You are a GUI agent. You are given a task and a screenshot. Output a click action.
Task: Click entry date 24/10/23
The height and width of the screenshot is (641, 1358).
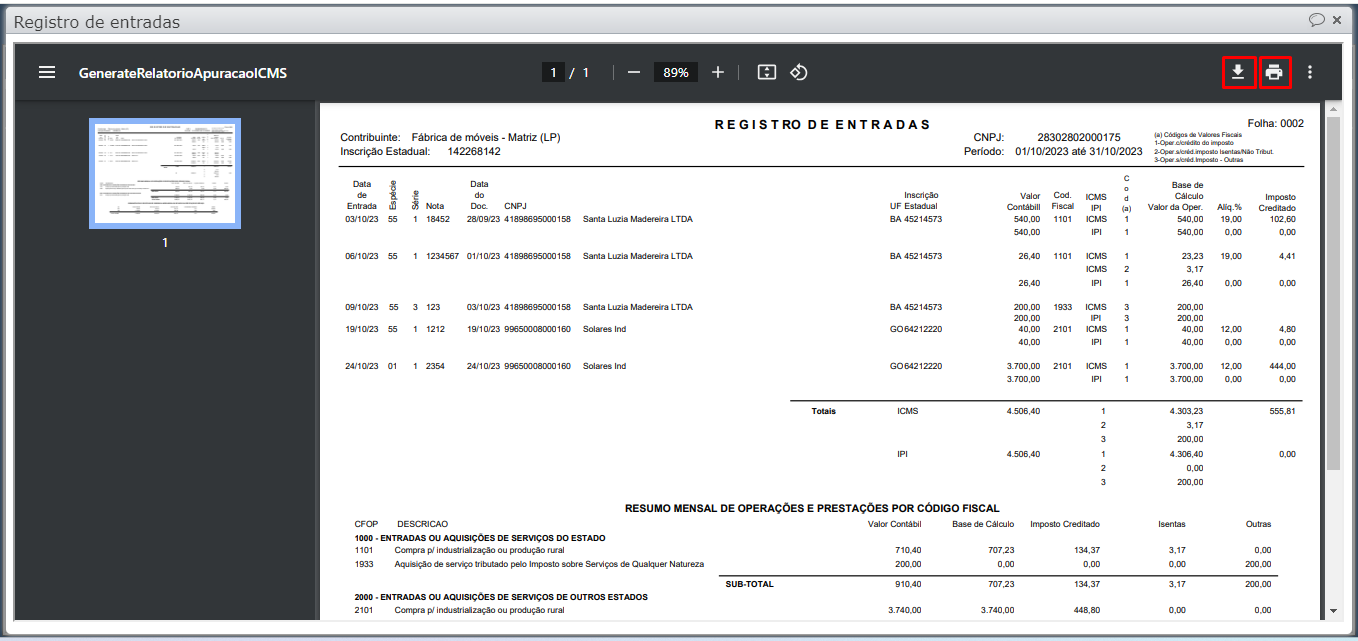coord(362,366)
